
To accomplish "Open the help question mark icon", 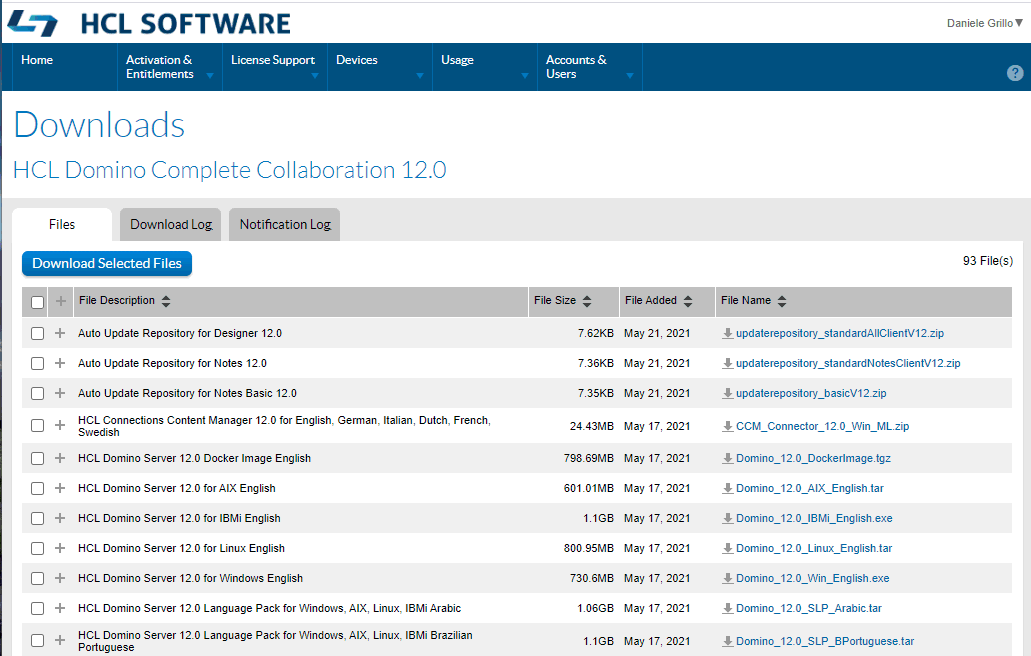I will click(x=1015, y=73).
